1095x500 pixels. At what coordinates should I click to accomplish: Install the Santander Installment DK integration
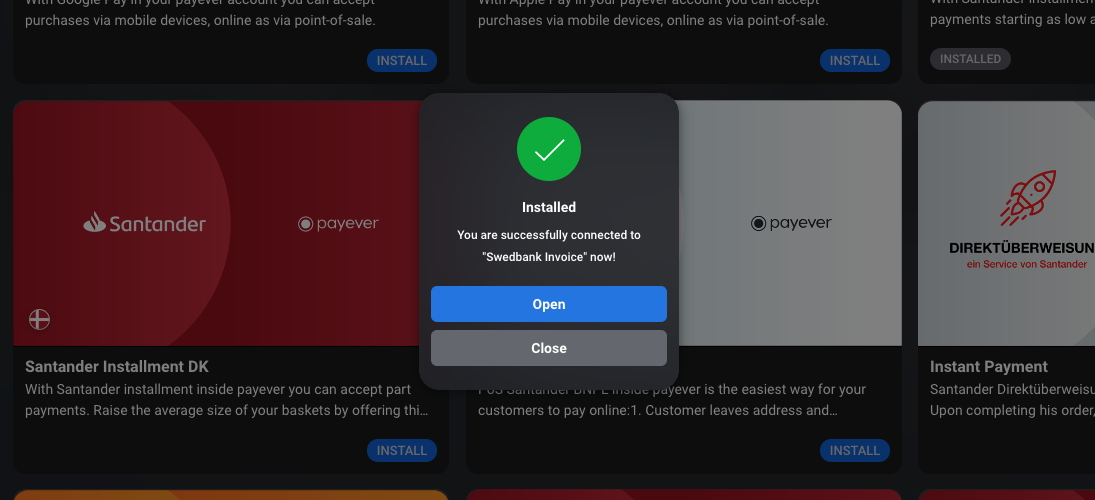(402, 450)
